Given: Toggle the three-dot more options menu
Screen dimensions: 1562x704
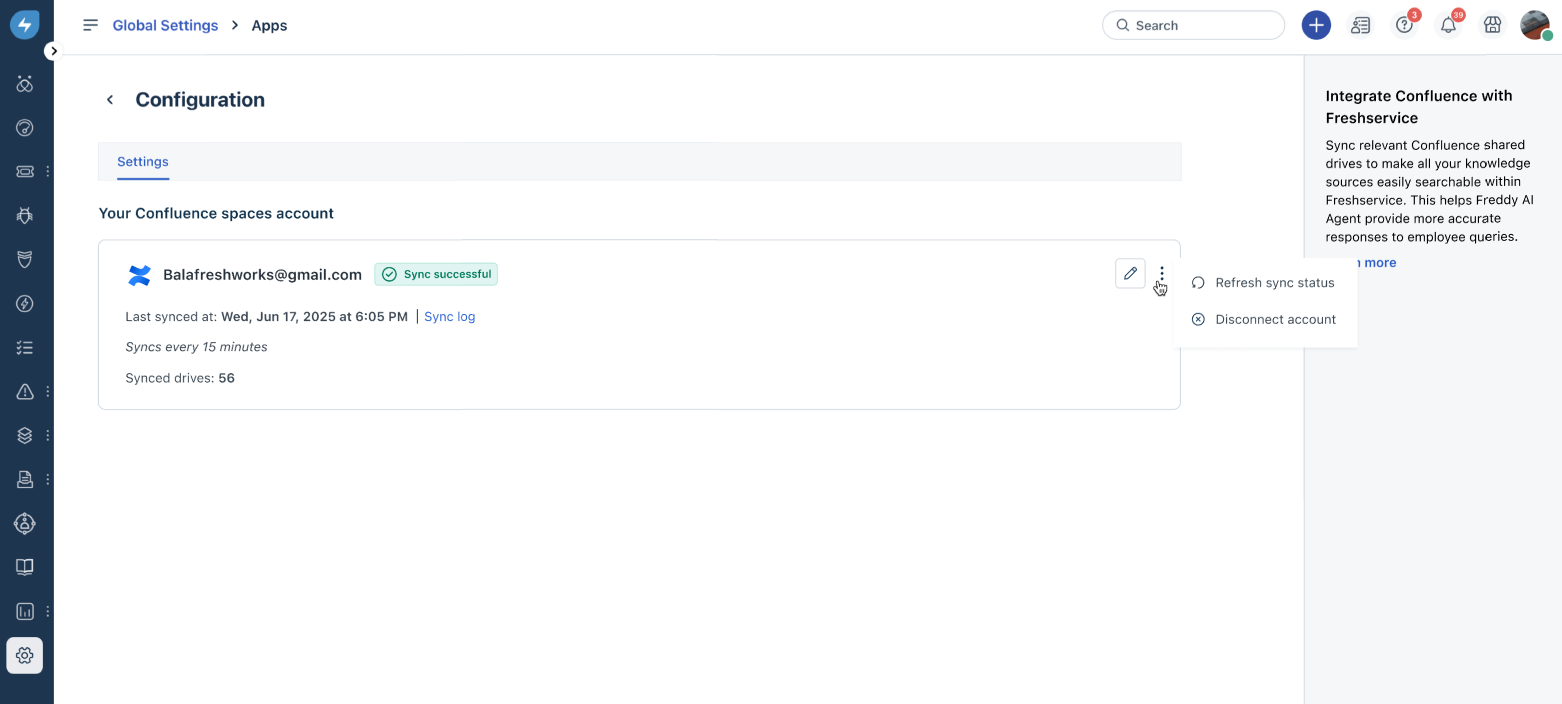Looking at the screenshot, I should click(1161, 273).
